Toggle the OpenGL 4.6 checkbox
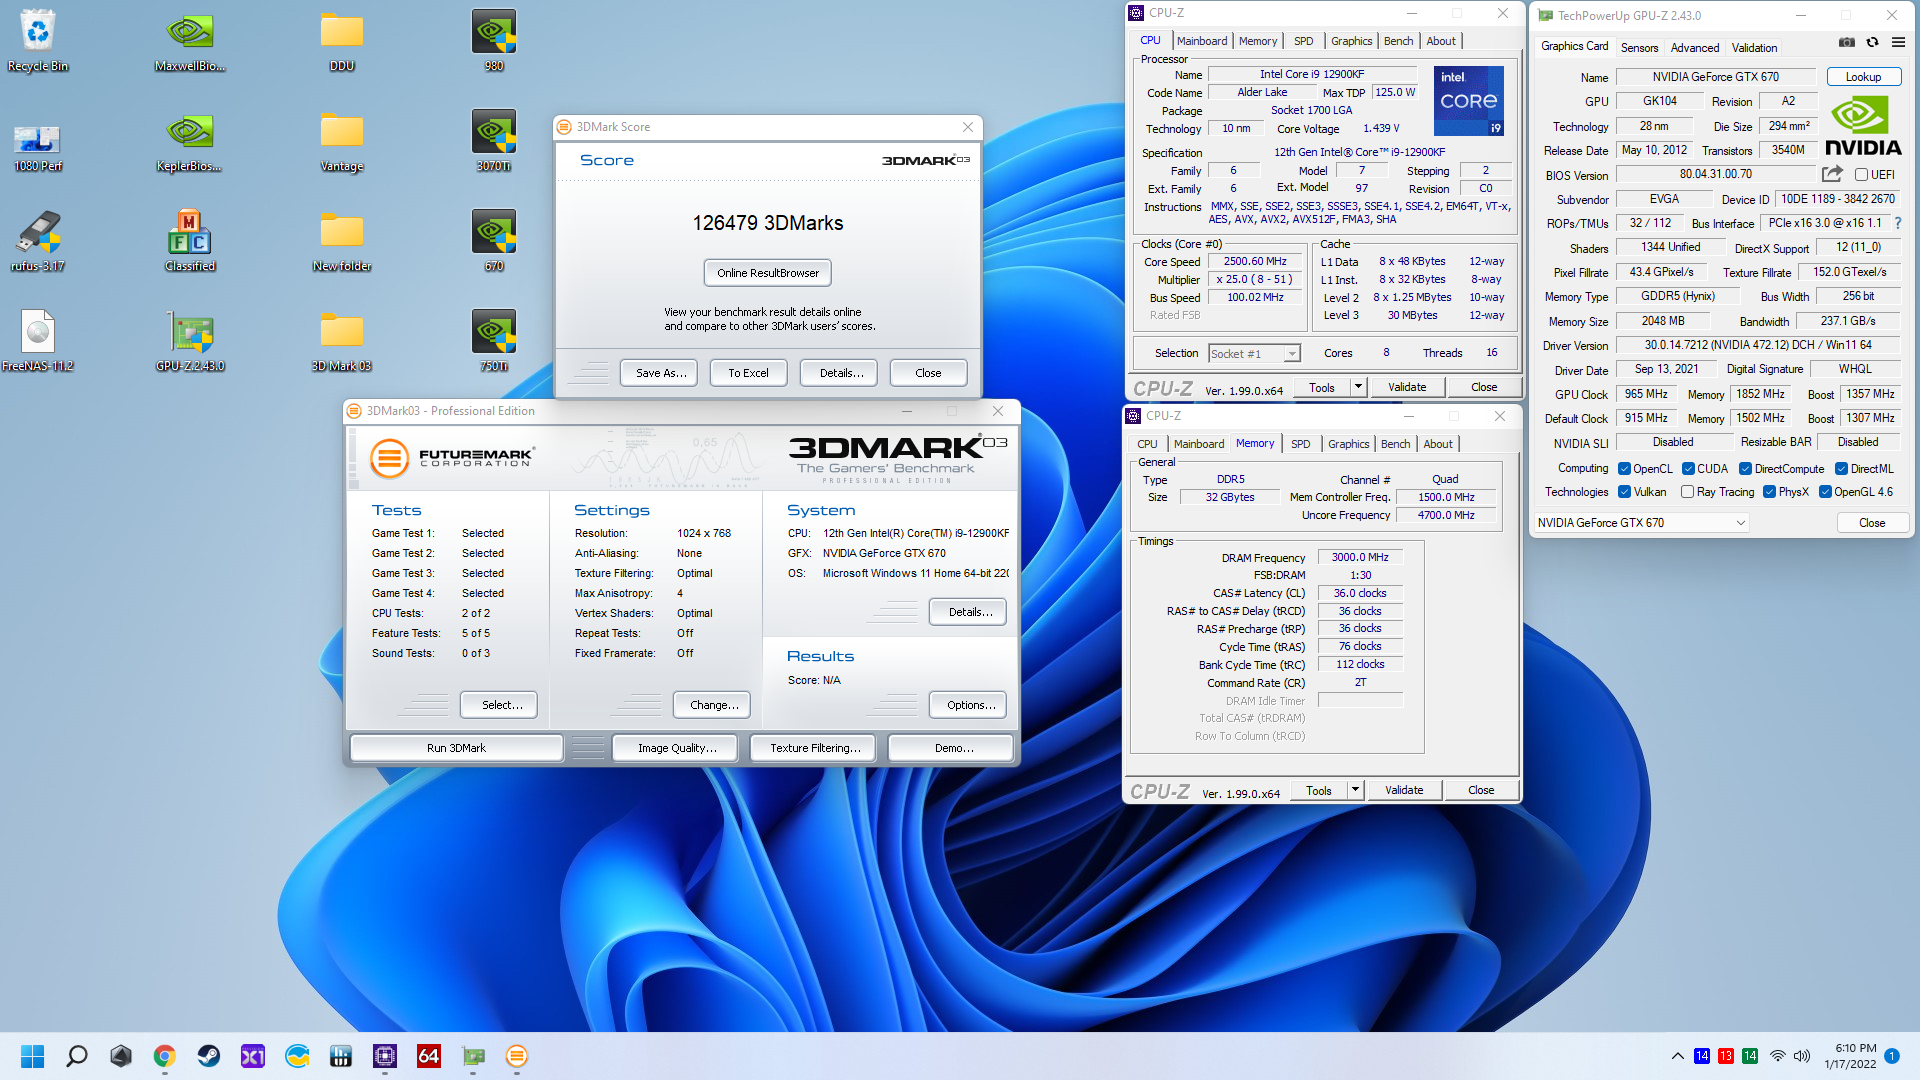This screenshot has height=1080, width=1920. [x=1825, y=492]
